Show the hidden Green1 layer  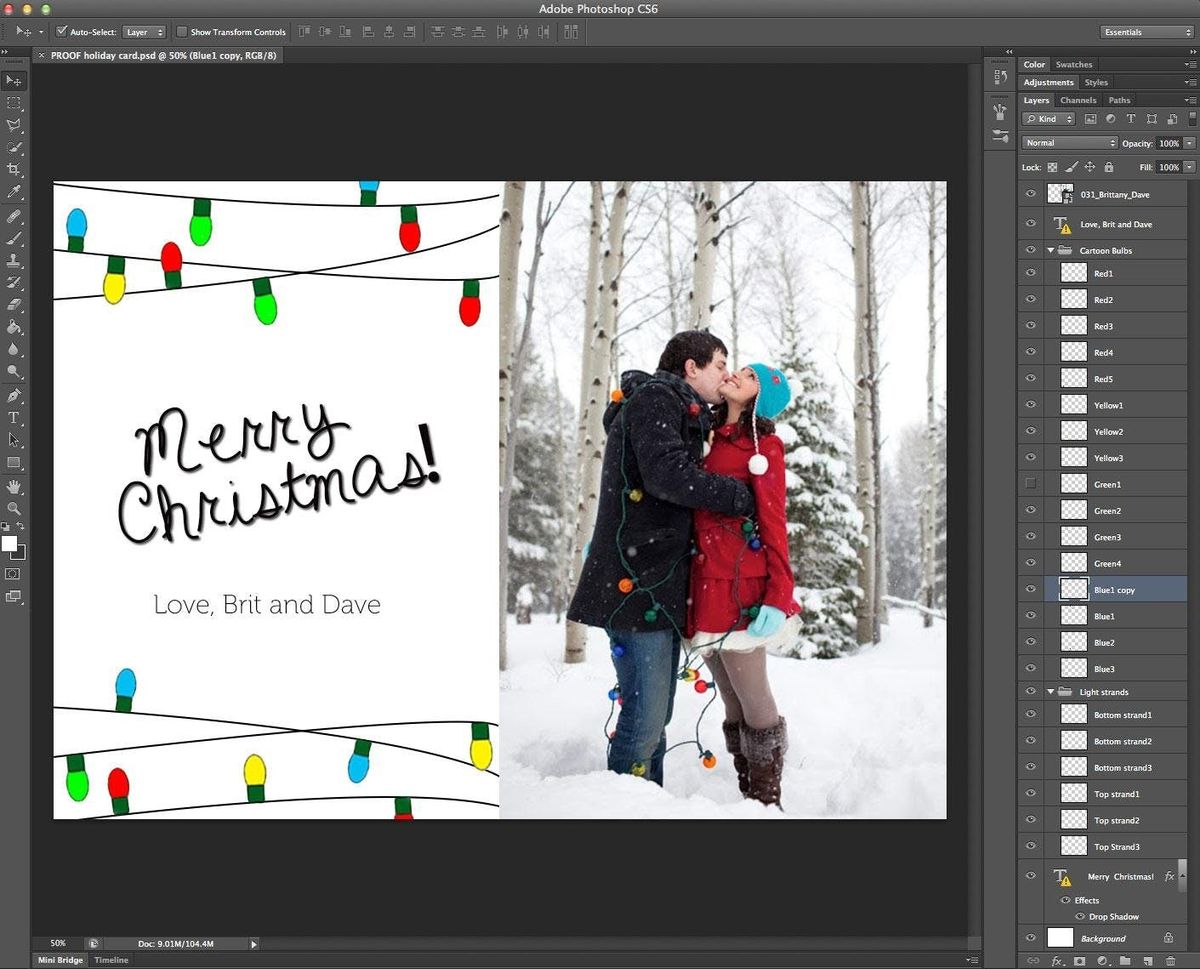point(1030,484)
